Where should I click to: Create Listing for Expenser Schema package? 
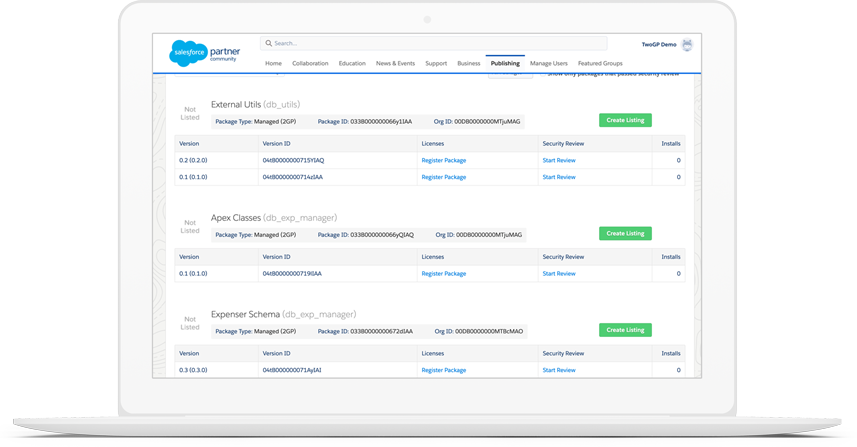[625, 330]
